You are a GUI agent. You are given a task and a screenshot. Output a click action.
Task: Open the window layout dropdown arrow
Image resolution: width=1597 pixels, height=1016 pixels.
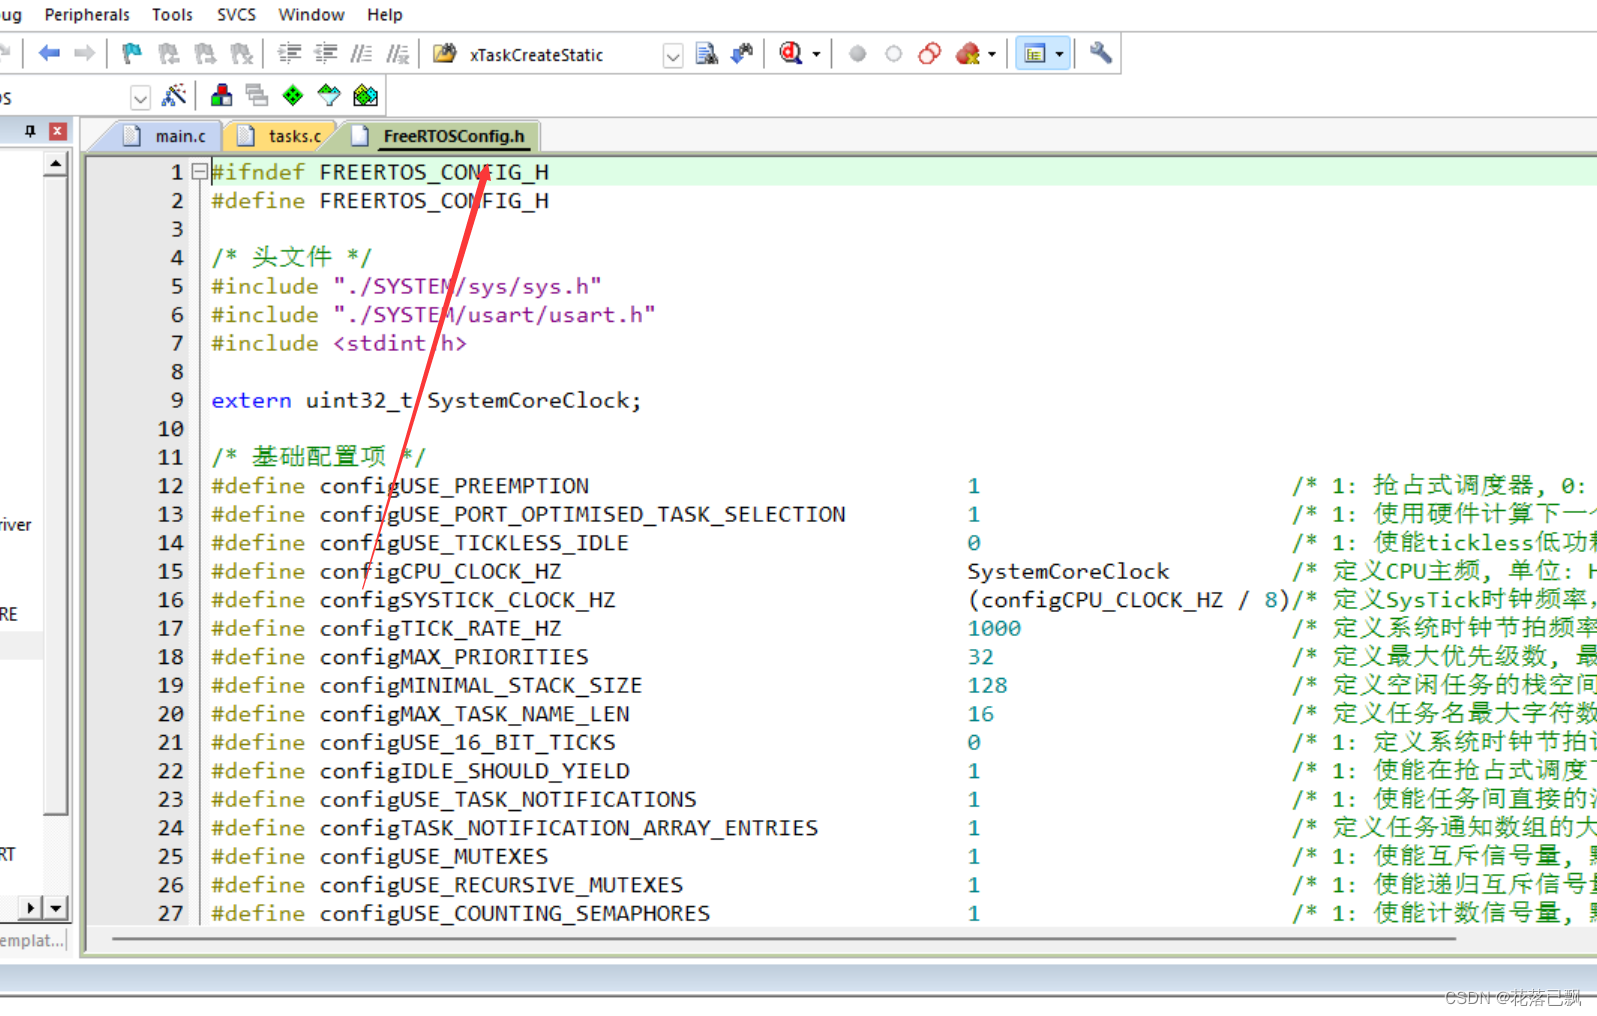(x=1059, y=54)
